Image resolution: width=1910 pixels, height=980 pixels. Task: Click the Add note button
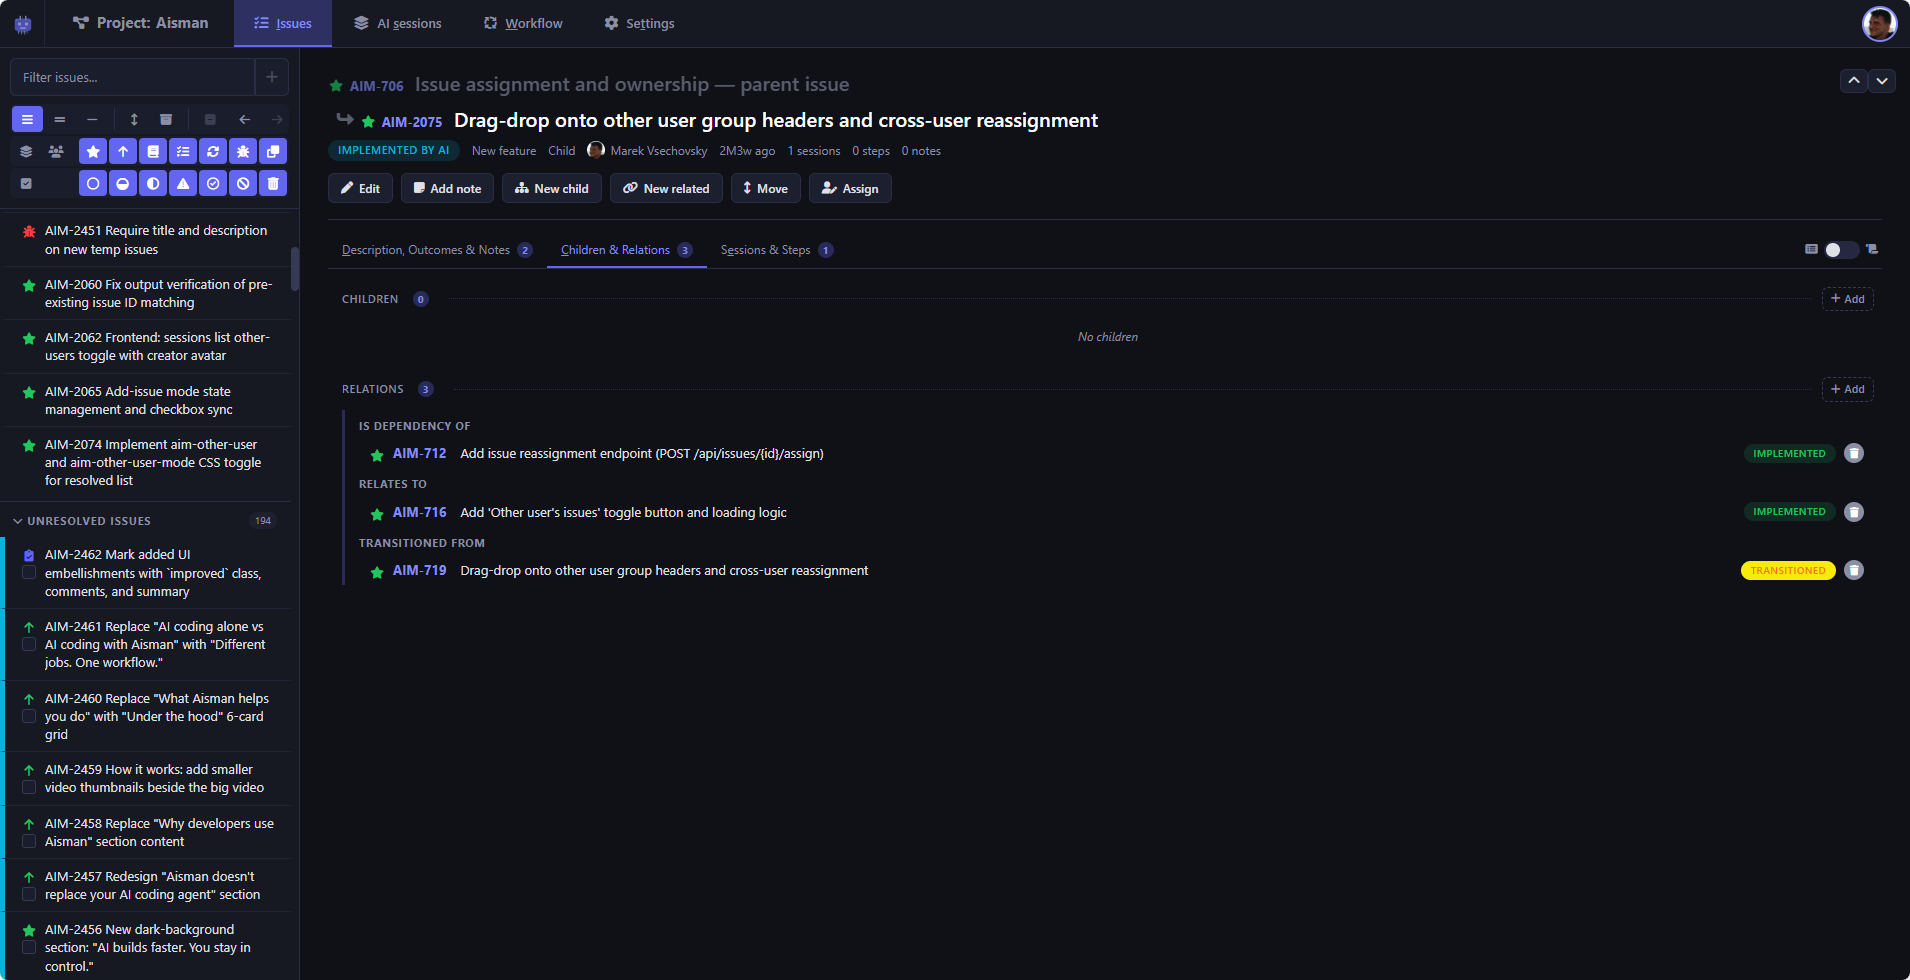pyautogui.click(x=447, y=188)
